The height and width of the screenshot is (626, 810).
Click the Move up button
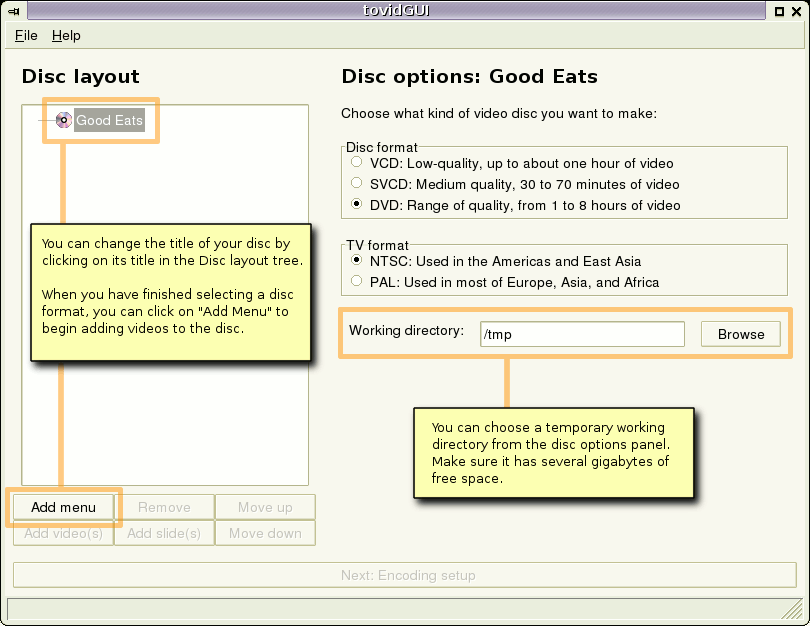point(265,507)
